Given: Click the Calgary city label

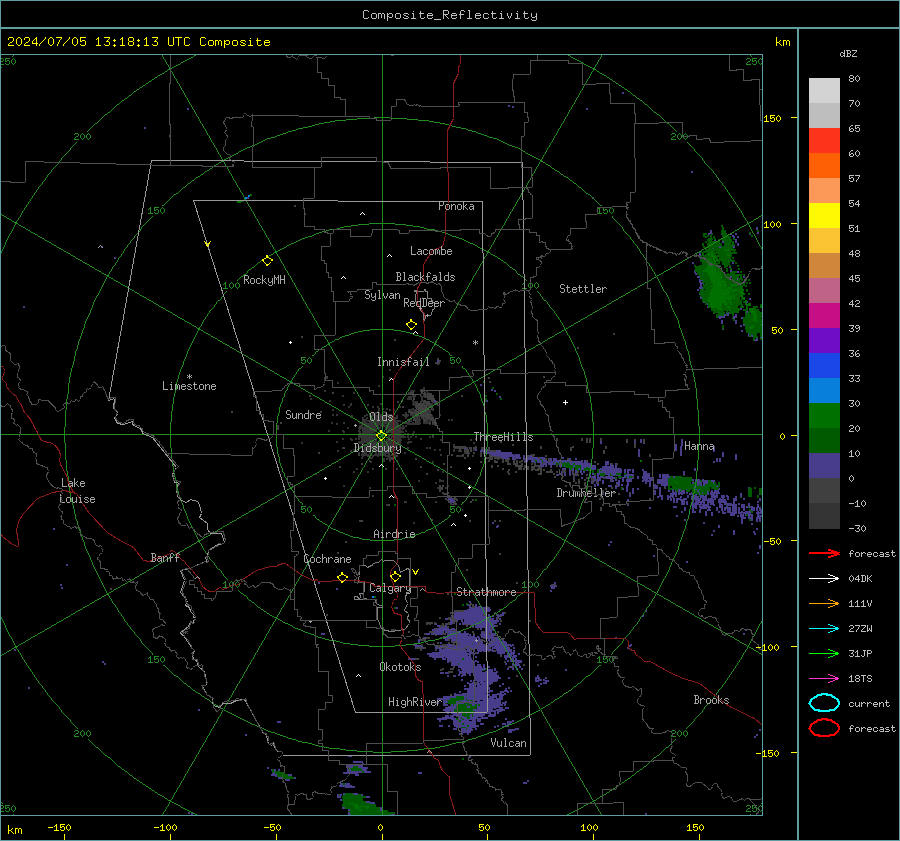Looking at the screenshot, I should coord(390,588).
